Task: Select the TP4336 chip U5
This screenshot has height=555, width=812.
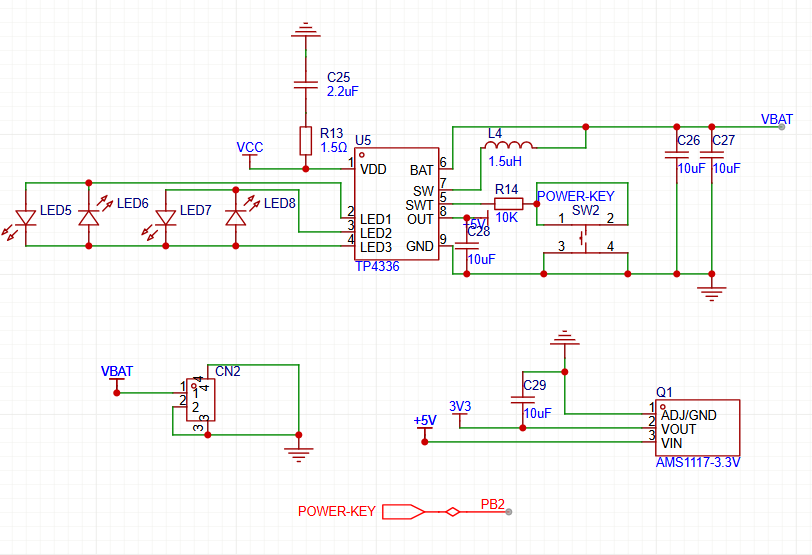Action: tap(396, 207)
